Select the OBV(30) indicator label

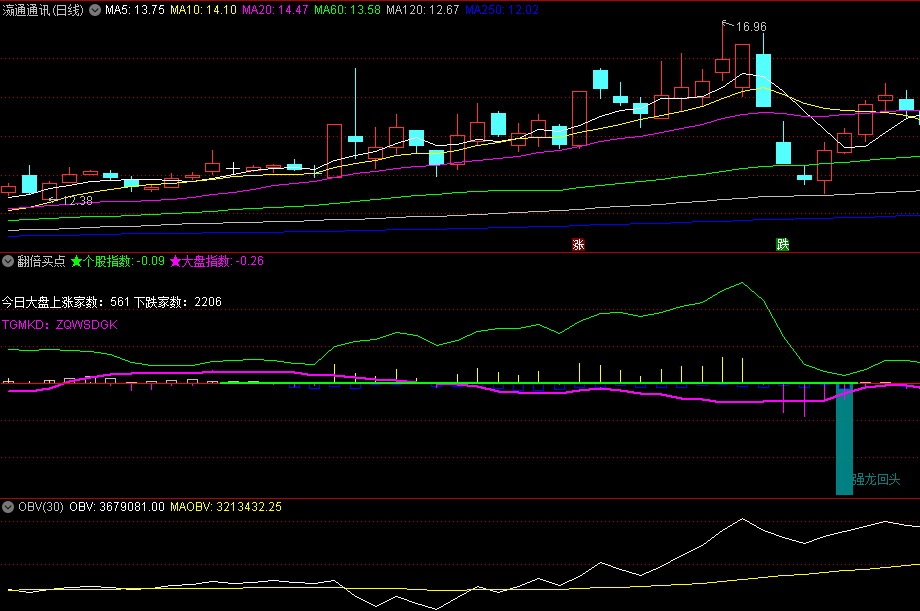(x=40, y=507)
